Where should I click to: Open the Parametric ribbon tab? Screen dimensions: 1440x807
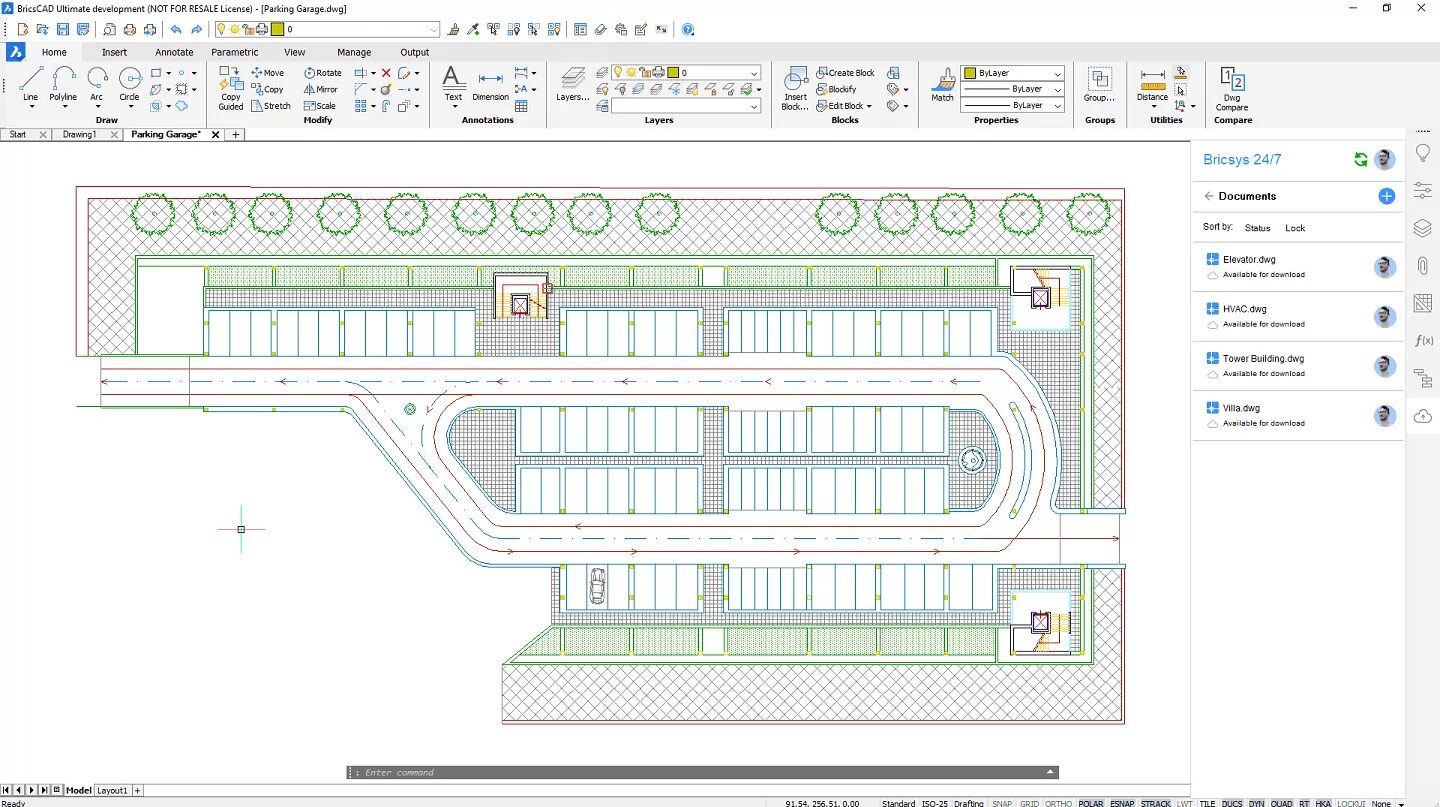point(234,52)
